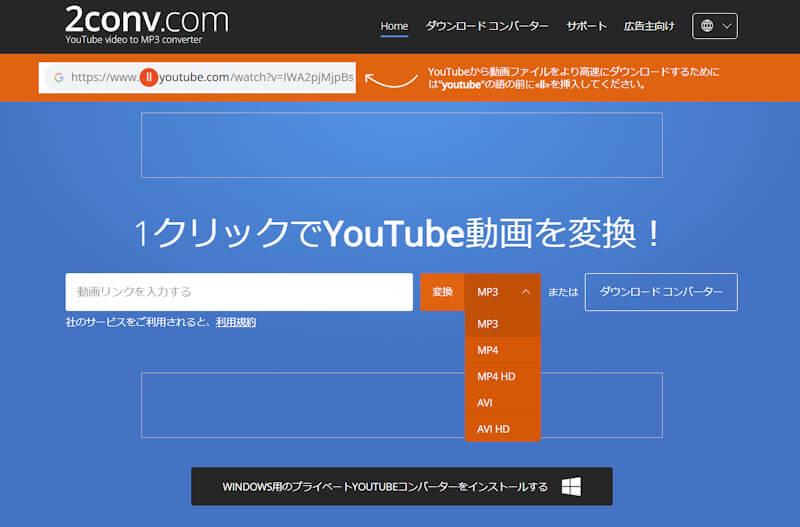Click the orange 変換 button

pos(442,292)
